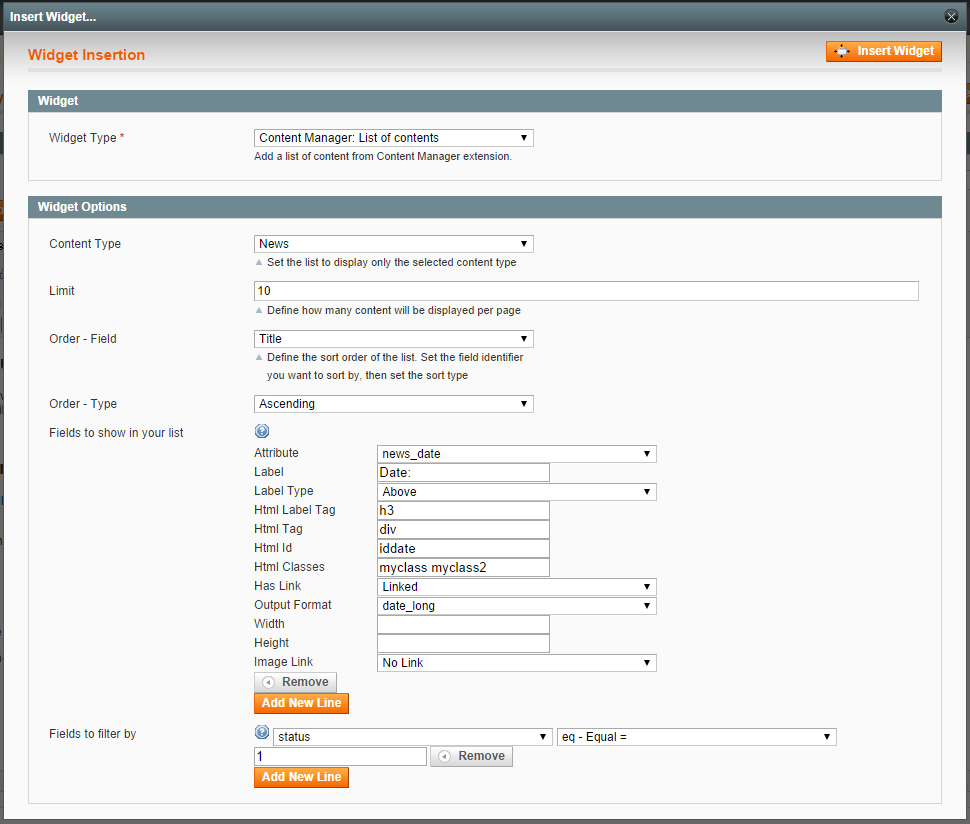Add New Line under Fields to filter

pos(301,778)
